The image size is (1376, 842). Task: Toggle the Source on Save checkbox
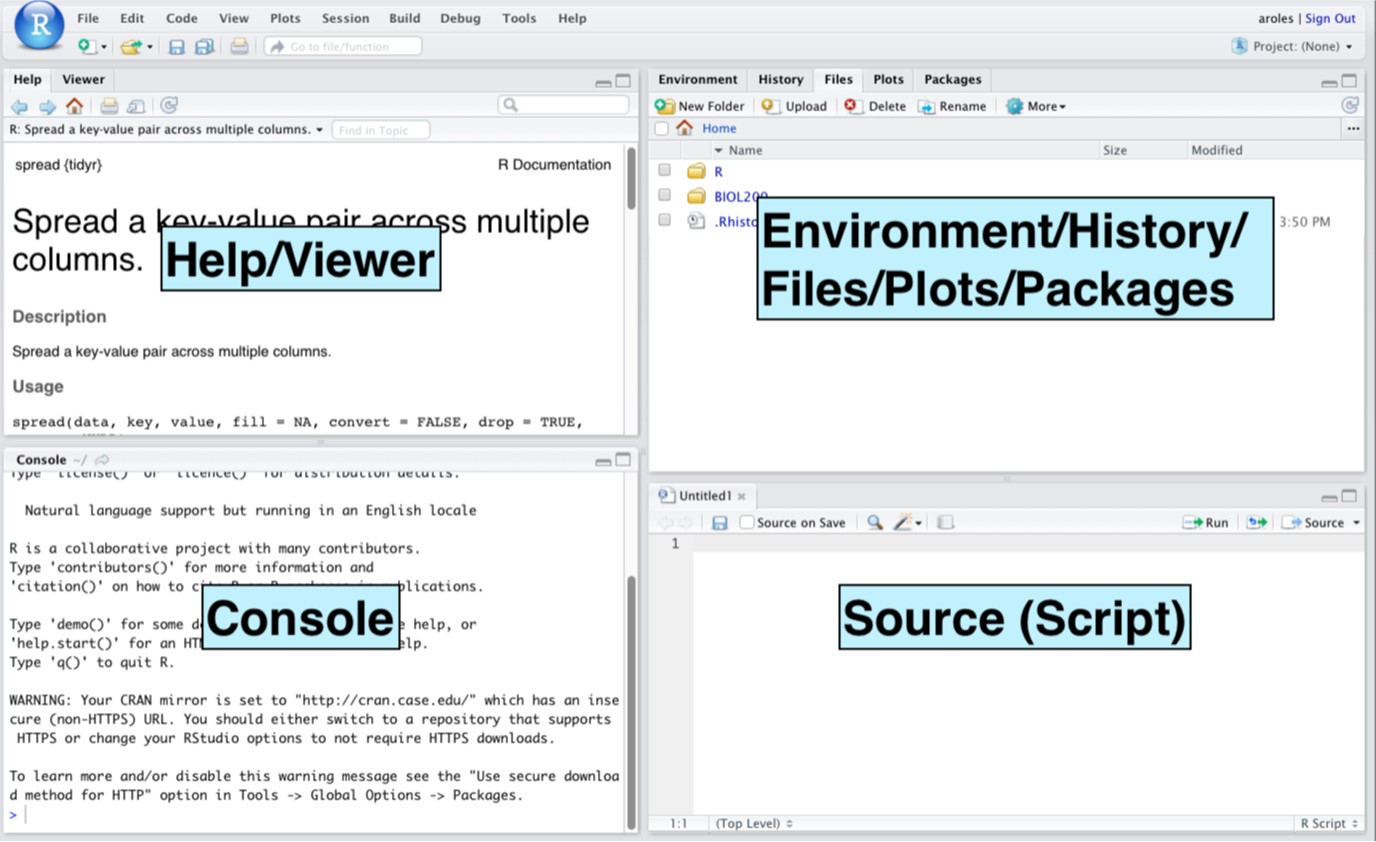[746, 522]
